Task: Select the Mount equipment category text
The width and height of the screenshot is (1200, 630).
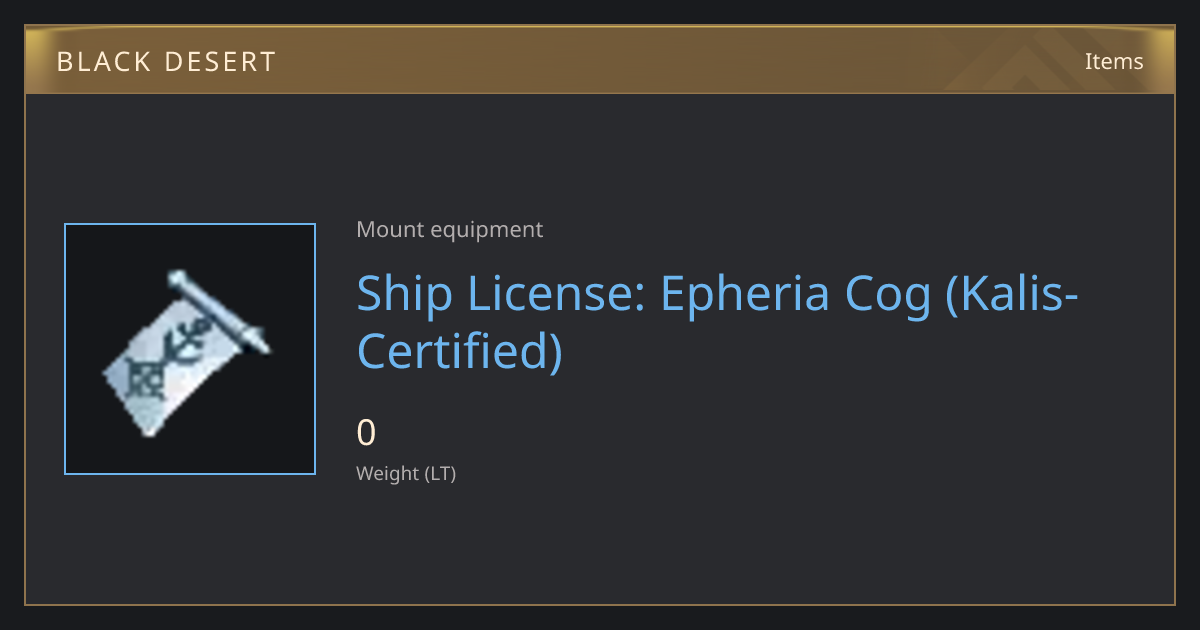Action: [x=449, y=230]
